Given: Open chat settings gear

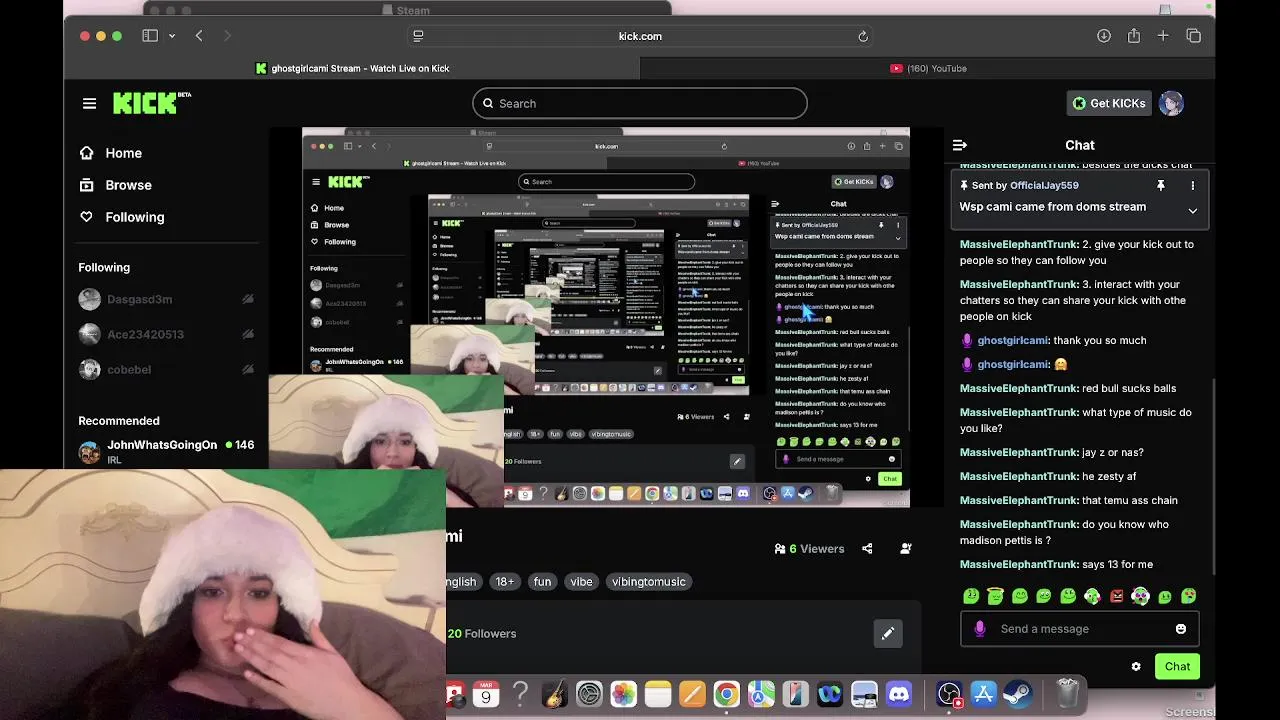Looking at the screenshot, I should pos(1136,666).
